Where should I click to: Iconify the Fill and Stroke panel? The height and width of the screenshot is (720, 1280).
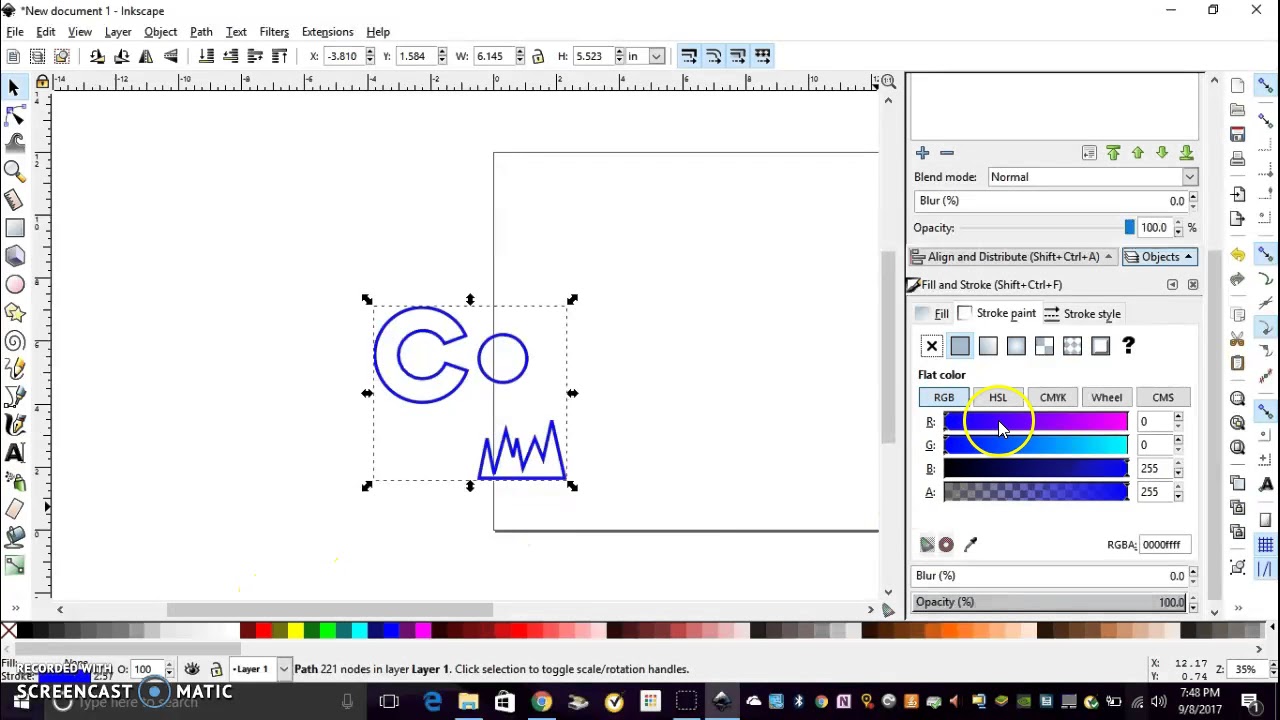[x=1172, y=285]
